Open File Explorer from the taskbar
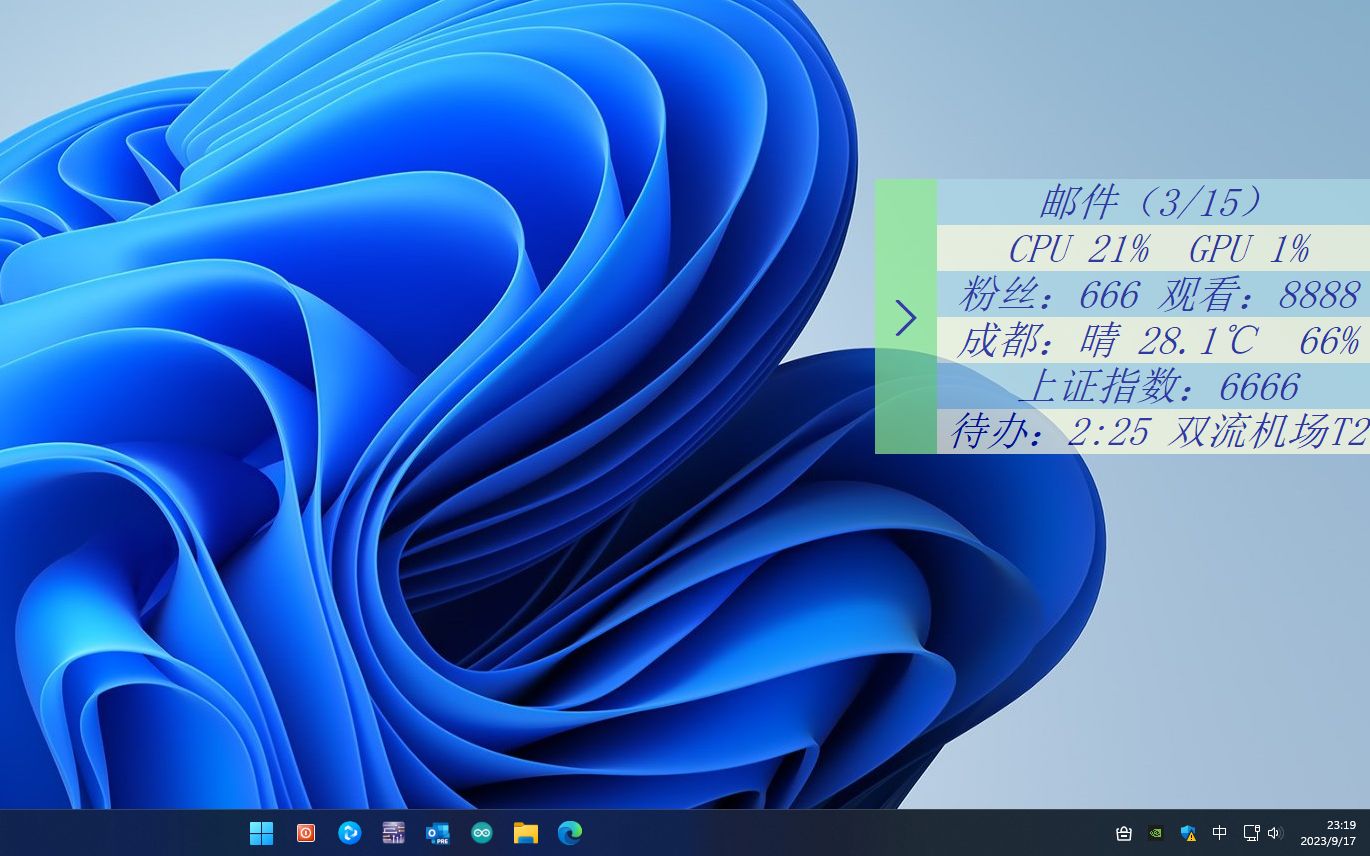Screen dimensions: 1370x856 (x=525, y=832)
